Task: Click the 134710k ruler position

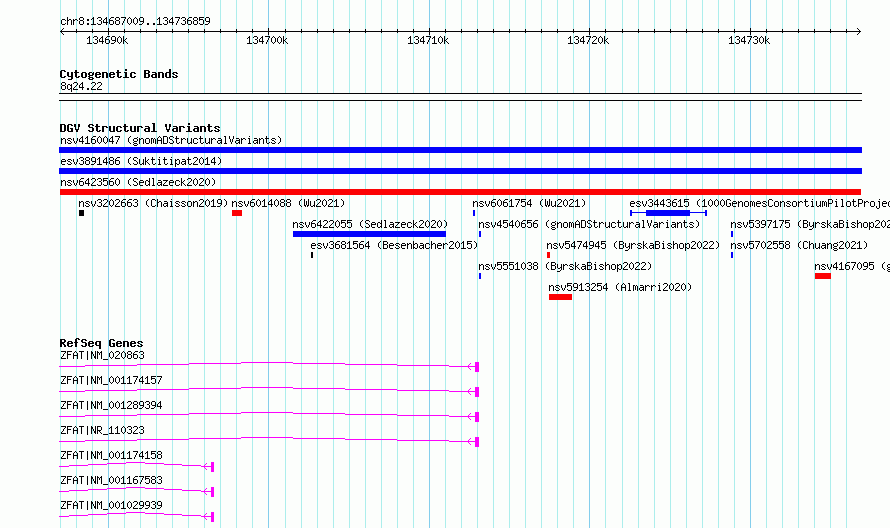Action: 428,40
